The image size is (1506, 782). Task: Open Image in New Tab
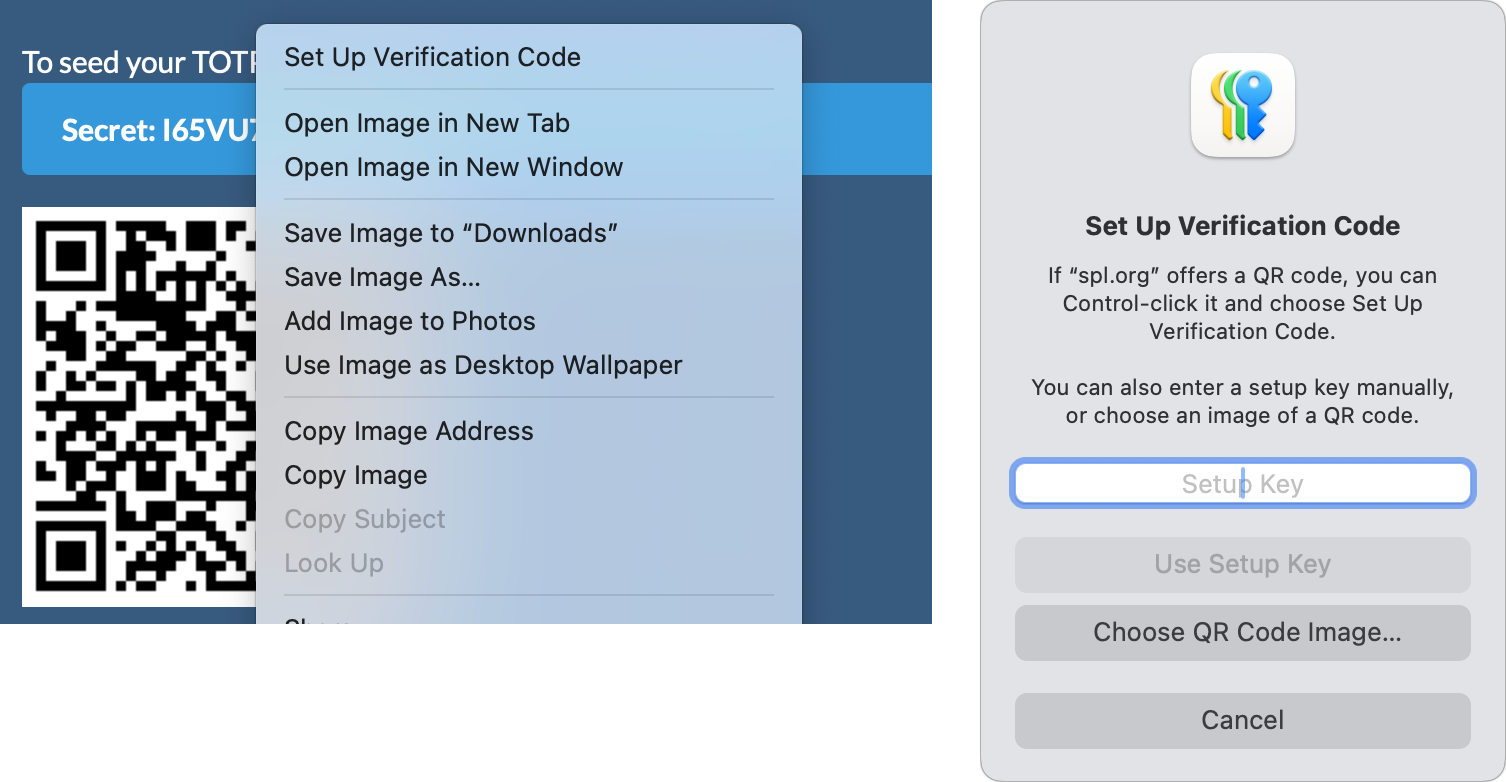tap(427, 123)
